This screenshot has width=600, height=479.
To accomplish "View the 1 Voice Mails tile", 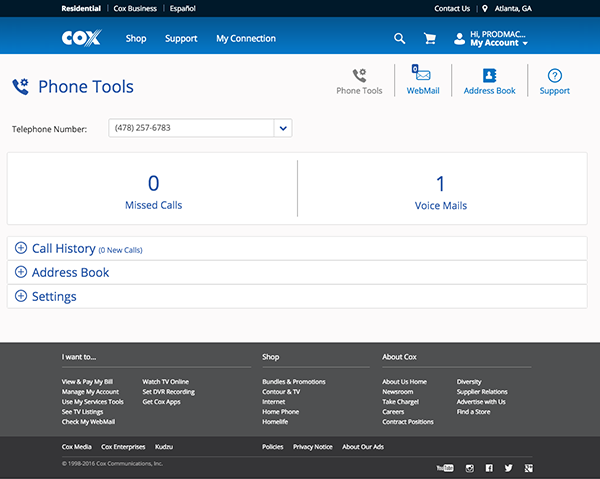I will [x=441, y=192].
